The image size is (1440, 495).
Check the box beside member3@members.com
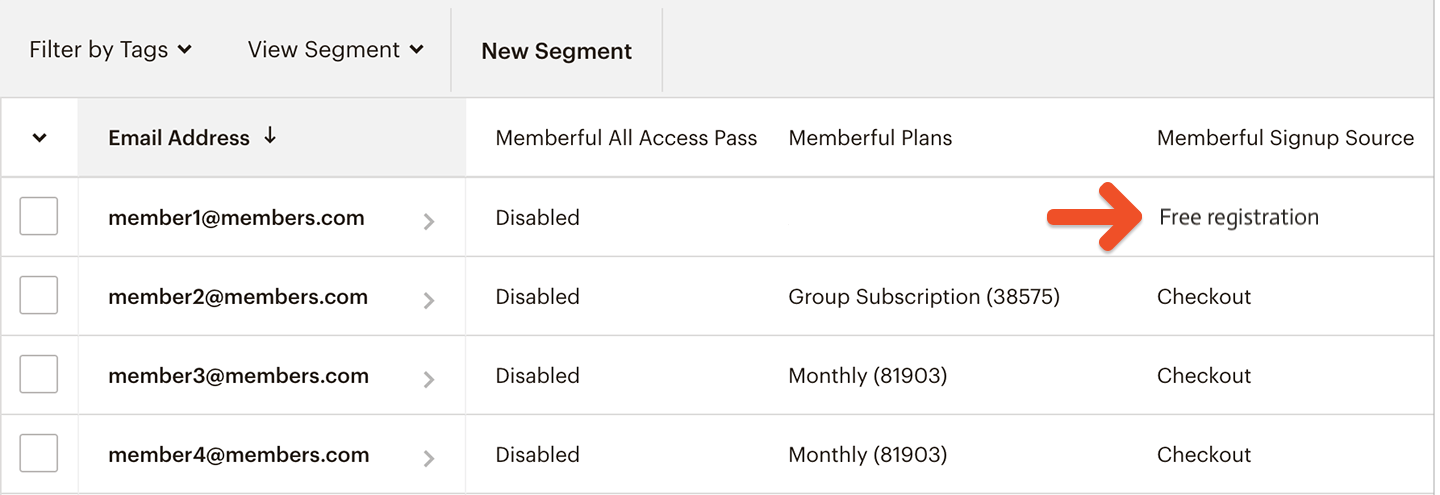(x=39, y=375)
